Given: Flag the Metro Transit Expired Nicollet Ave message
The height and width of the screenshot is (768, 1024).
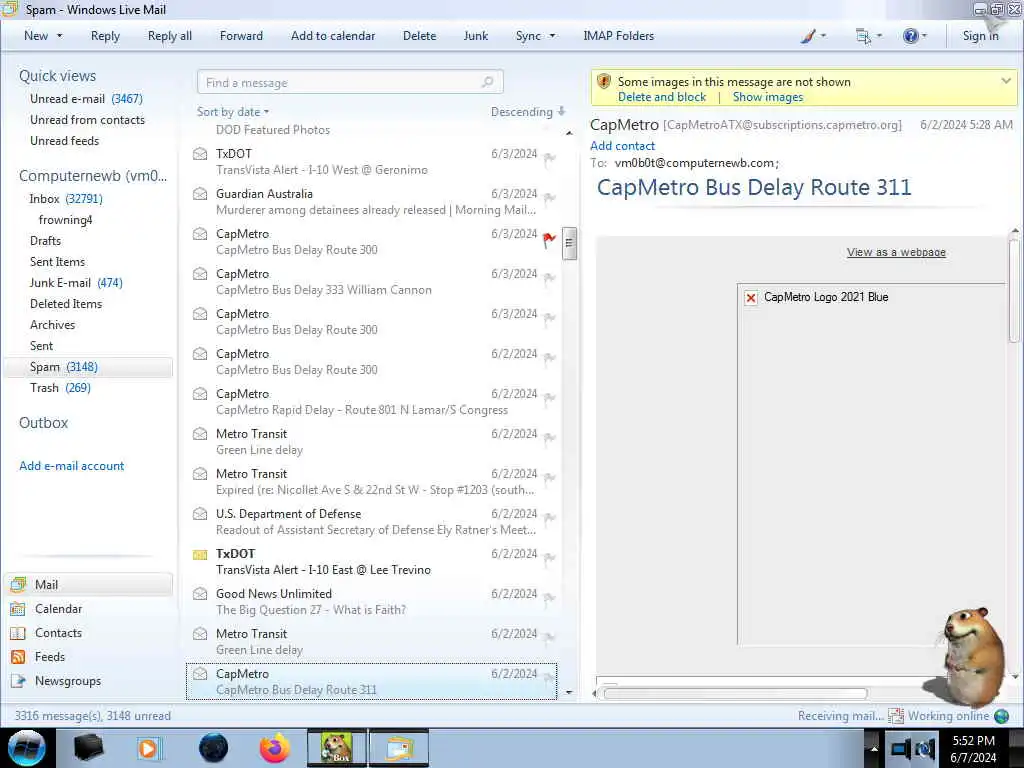Looking at the screenshot, I should (549, 479).
